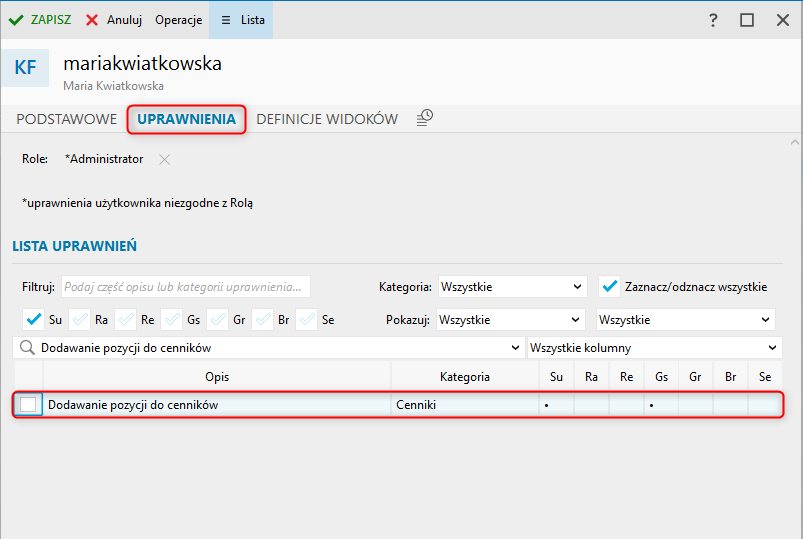The image size is (803, 539).
Task: Click the LISTA UPRAWNIEŃ section header
Action: pos(75,246)
